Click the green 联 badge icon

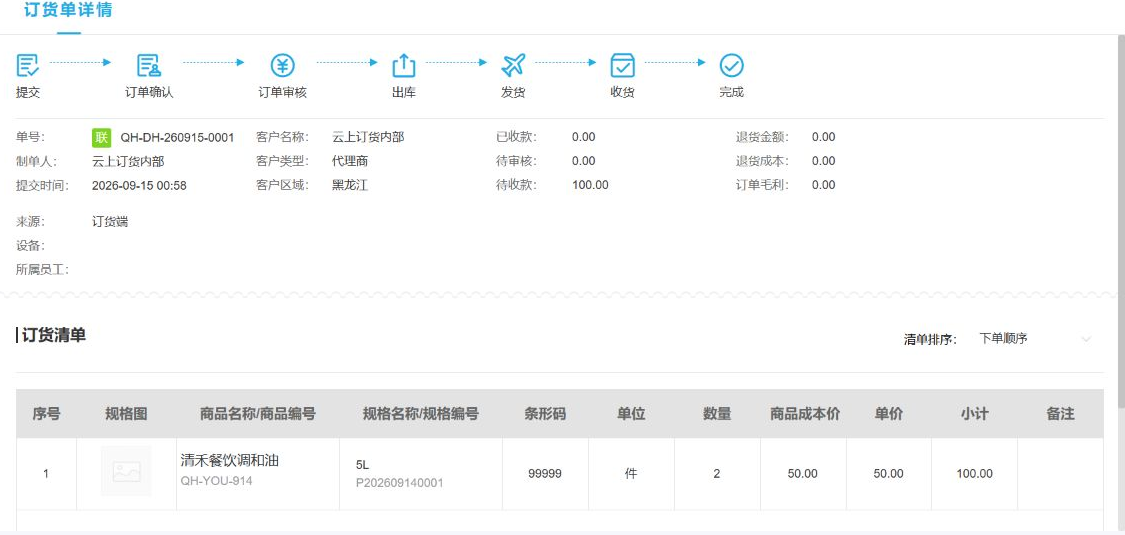click(x=102, y=137)
